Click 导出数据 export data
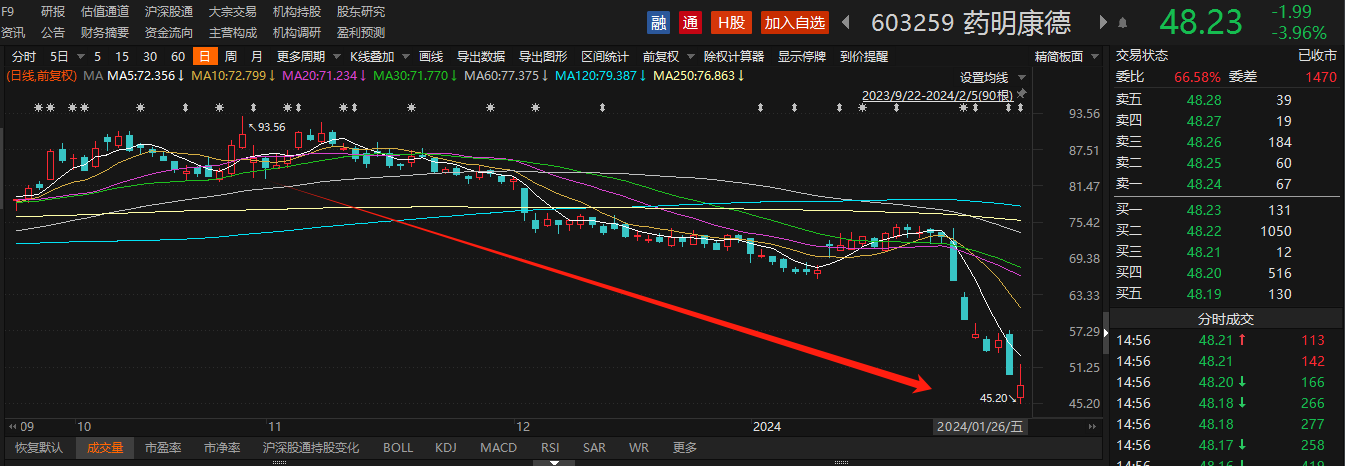Image resolution: width=1345 pixels, height=466 pixels. point(480,56)
